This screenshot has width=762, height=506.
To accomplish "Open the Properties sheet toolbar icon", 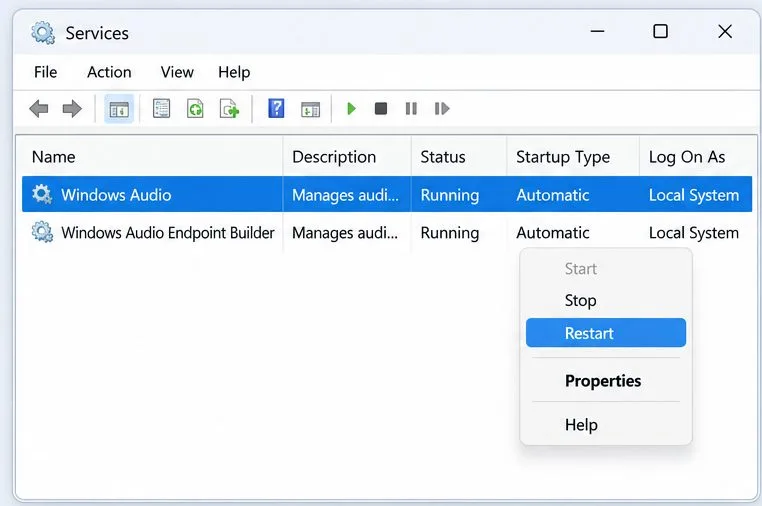I will tap(161, 108).
